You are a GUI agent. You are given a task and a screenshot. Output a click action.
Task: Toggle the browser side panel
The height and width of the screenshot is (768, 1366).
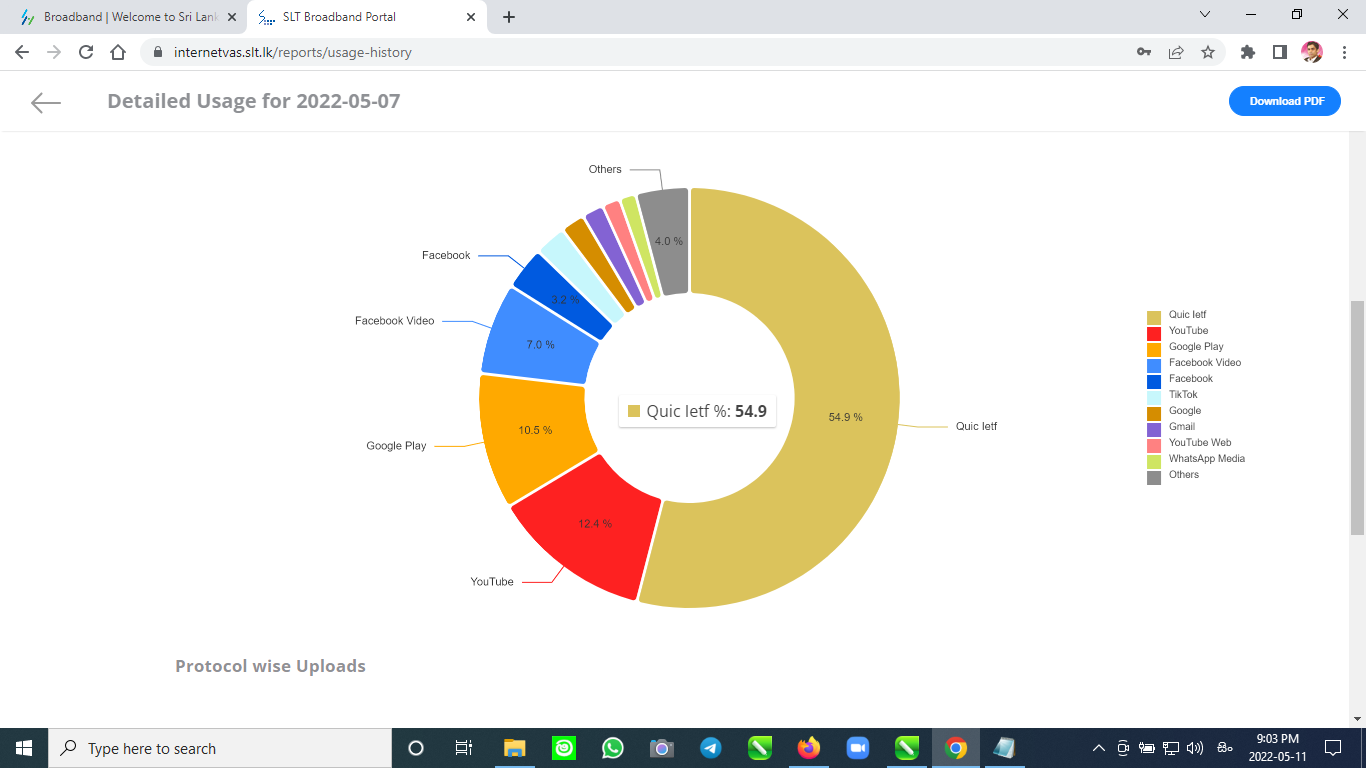1279,52
